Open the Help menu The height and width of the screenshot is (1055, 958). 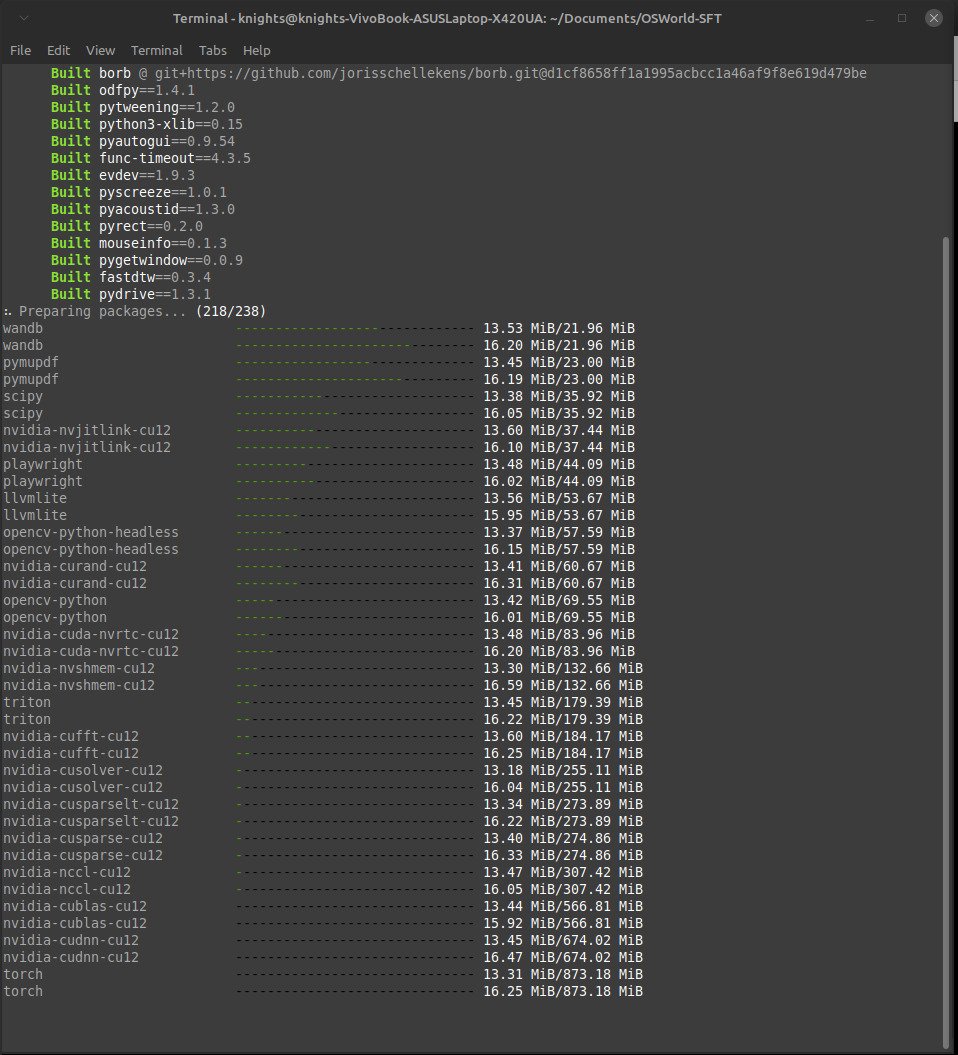click(x=256, y=50)
